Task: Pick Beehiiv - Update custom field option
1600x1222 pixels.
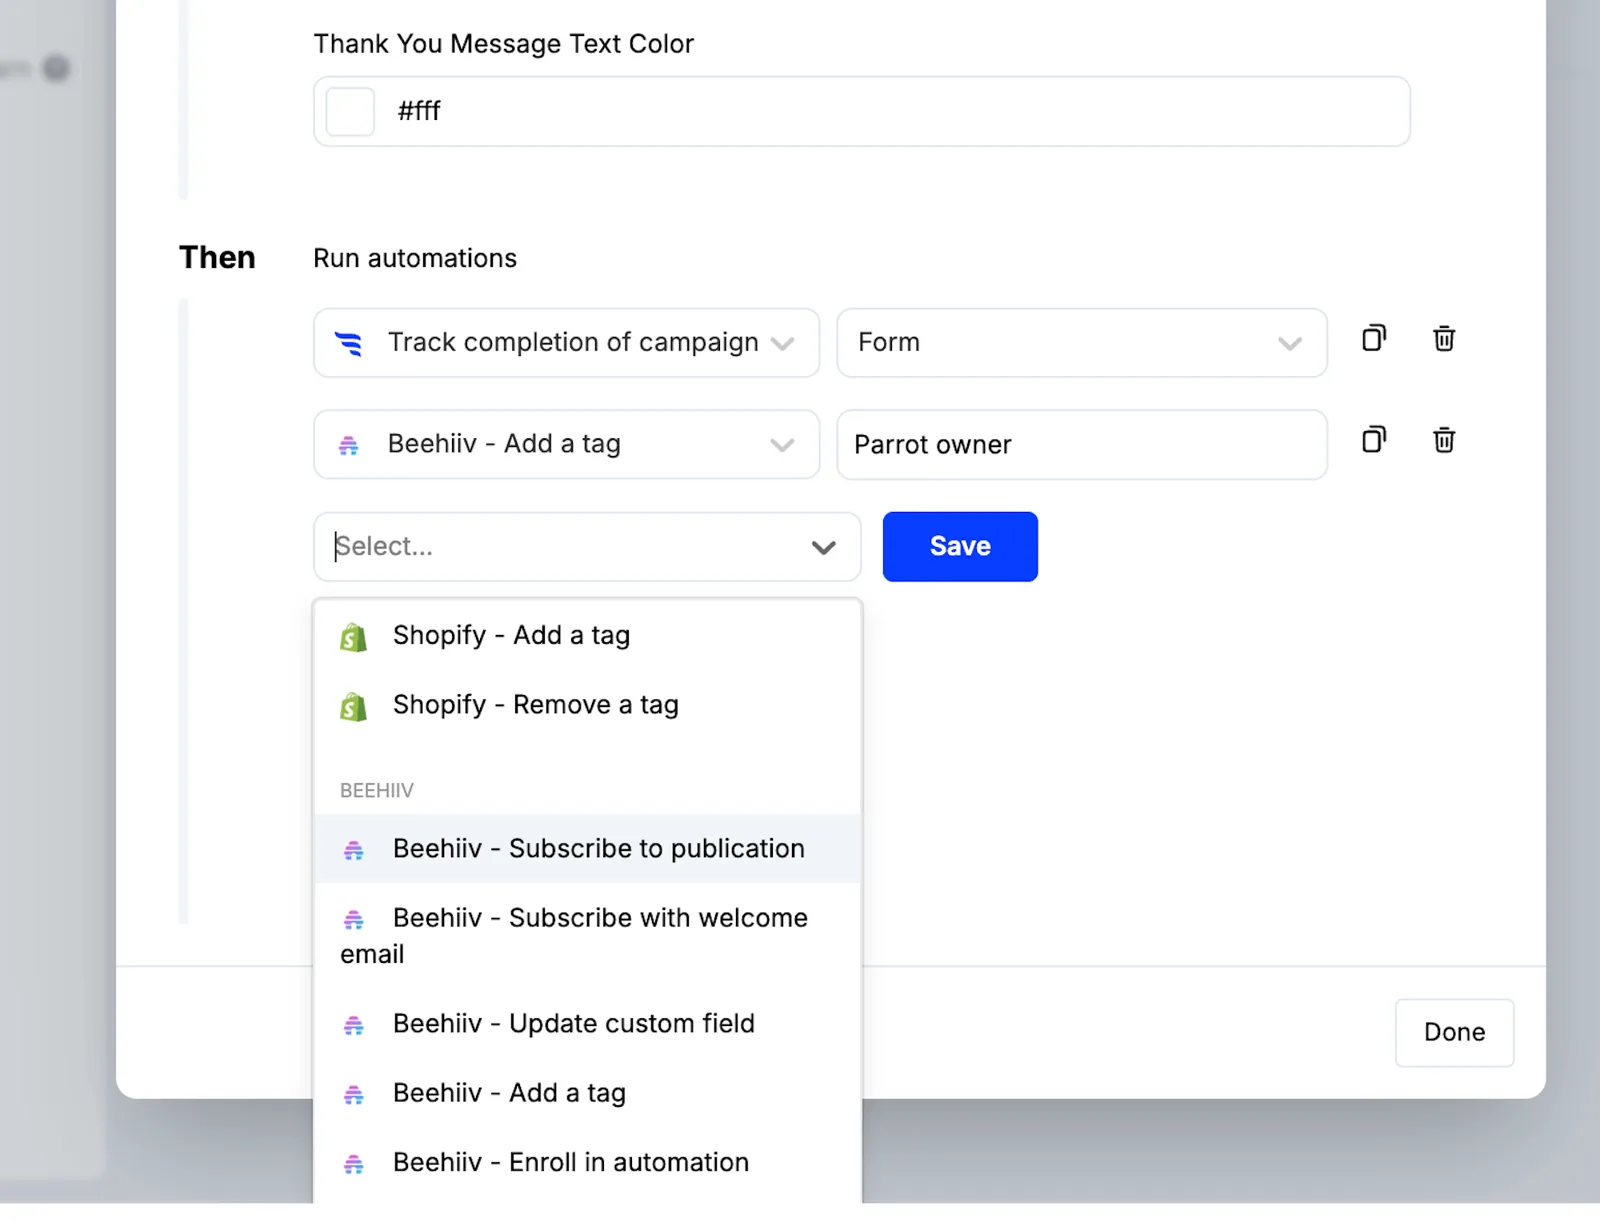Action: click(x=587, y=1024)
